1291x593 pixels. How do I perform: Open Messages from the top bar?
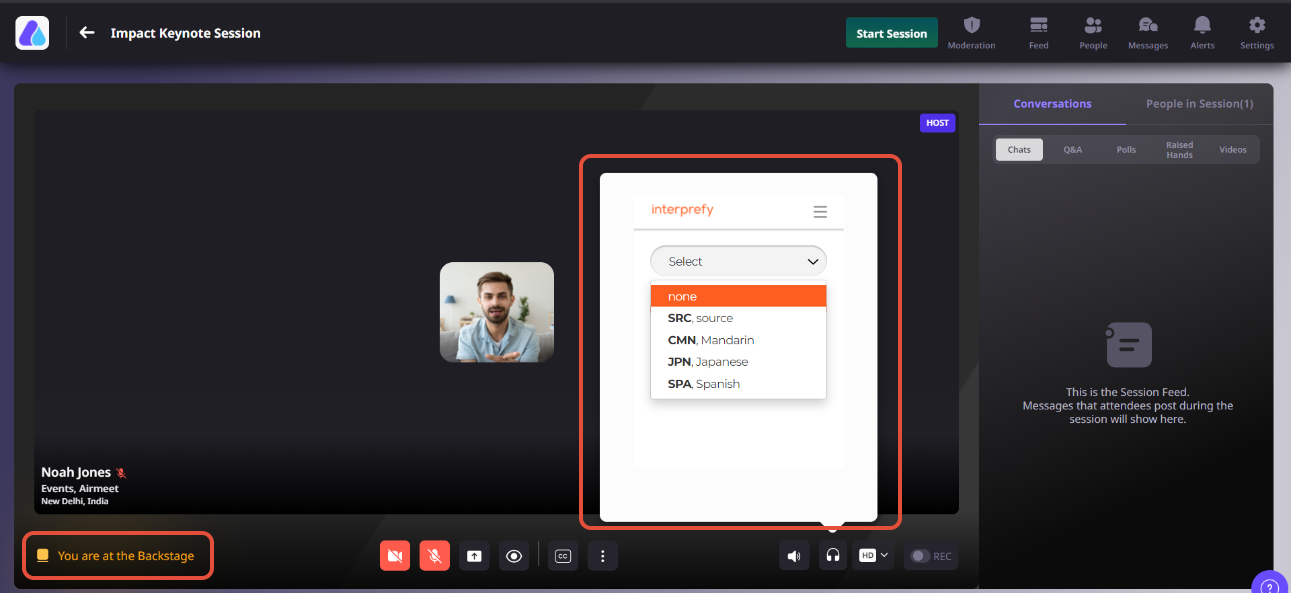(1148, 33)
